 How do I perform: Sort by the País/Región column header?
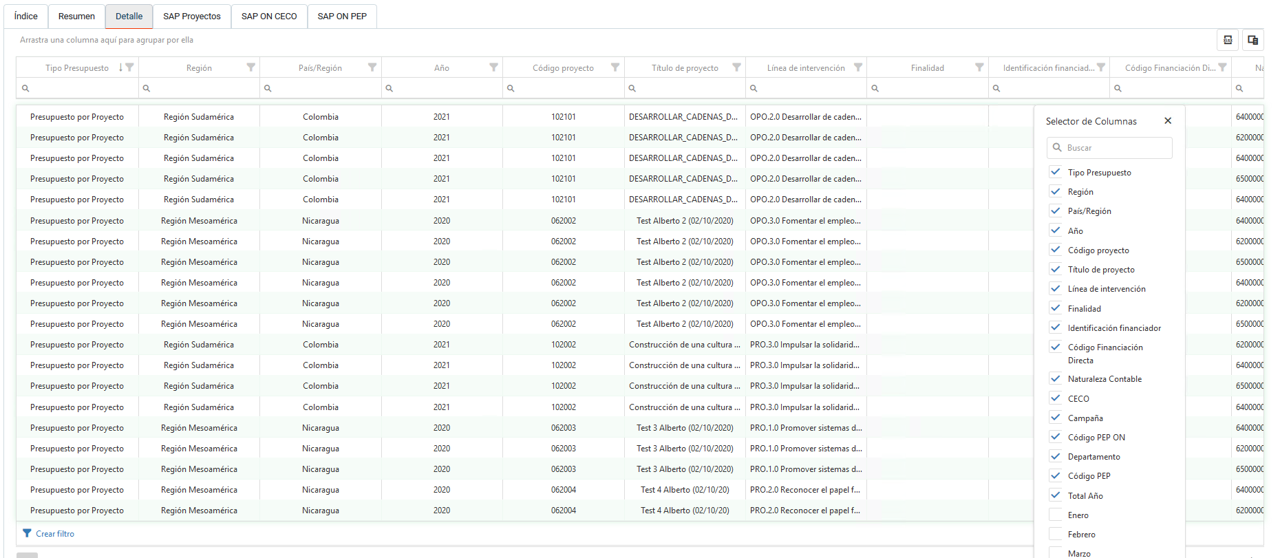pyautogui.click(x=320, y=68)
